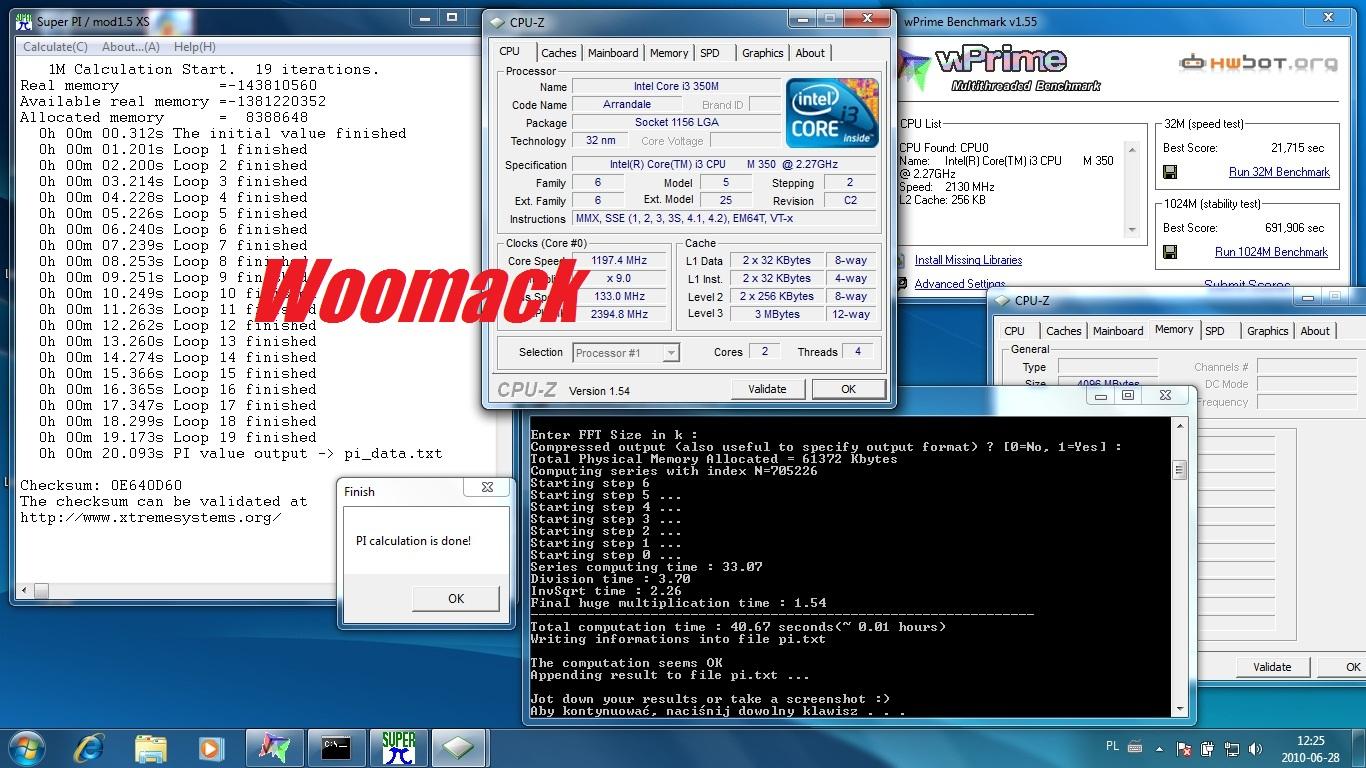This screenshot has height=768, width=1366.
Task: Select Mainboard tab in back CPU-Z window
Action: point(1118,331)
